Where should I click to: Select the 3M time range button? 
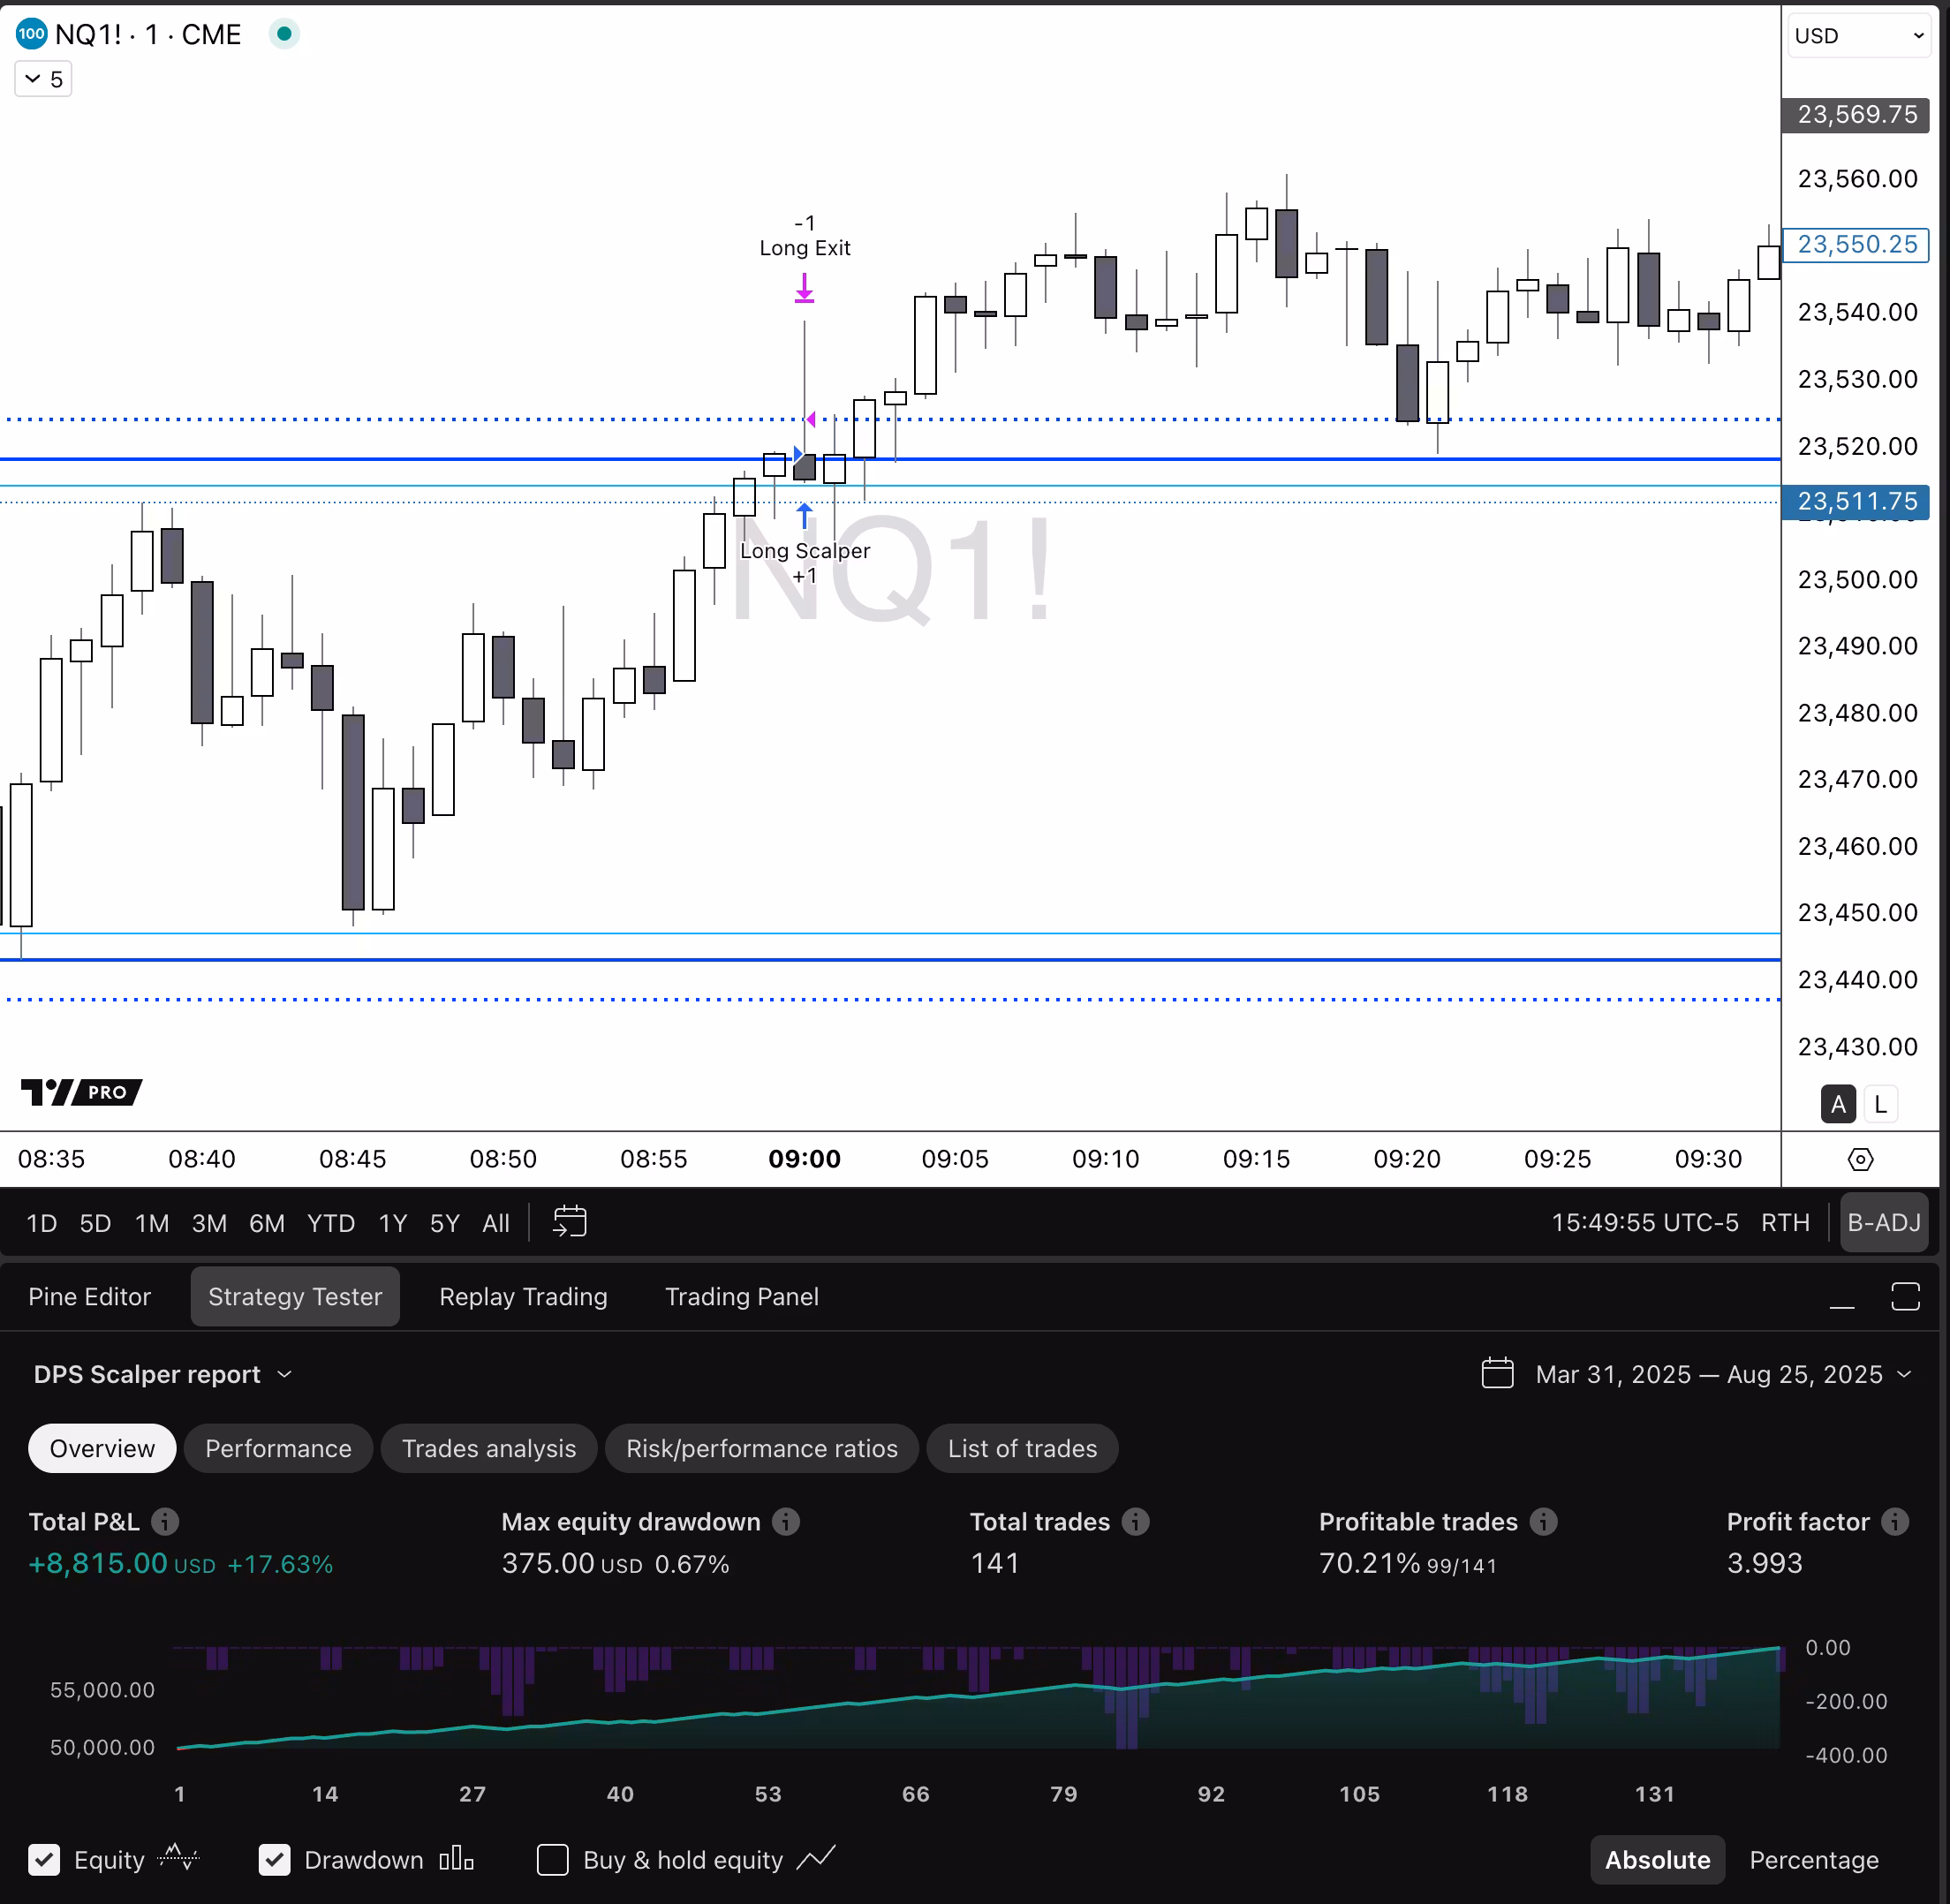[209, 1223]
